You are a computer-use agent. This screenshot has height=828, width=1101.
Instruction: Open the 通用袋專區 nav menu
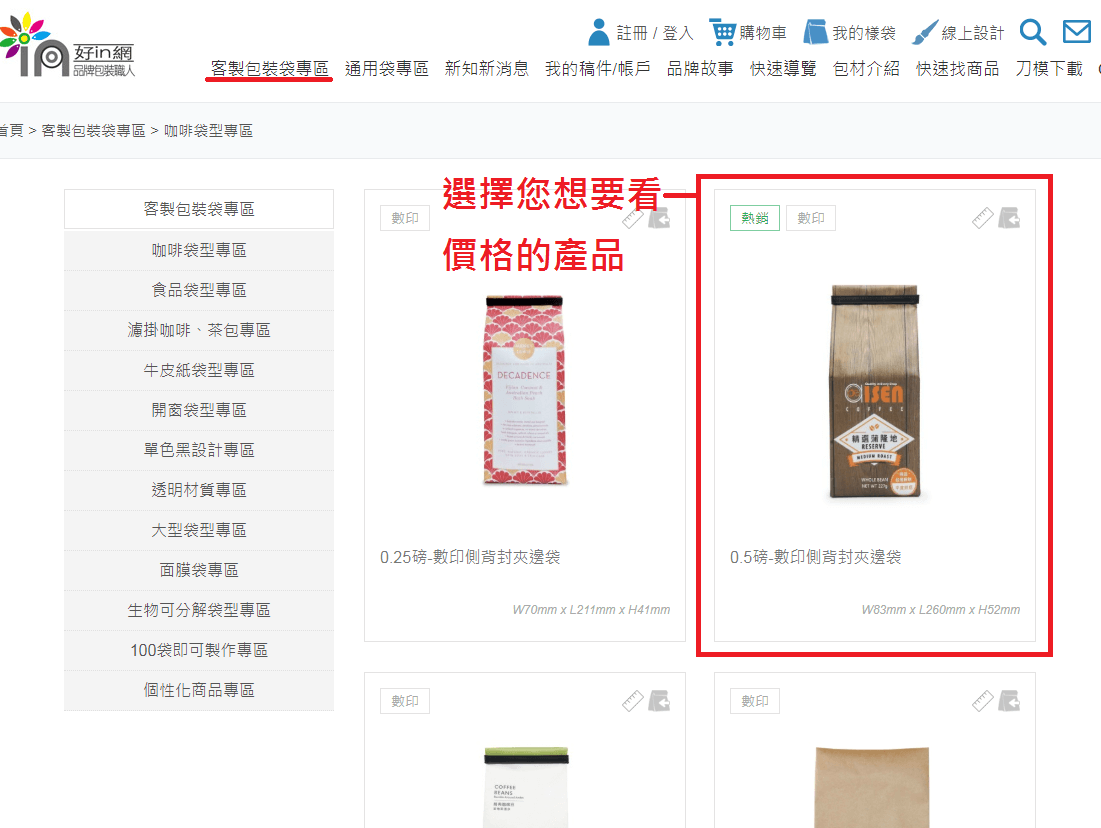[386, 69]
